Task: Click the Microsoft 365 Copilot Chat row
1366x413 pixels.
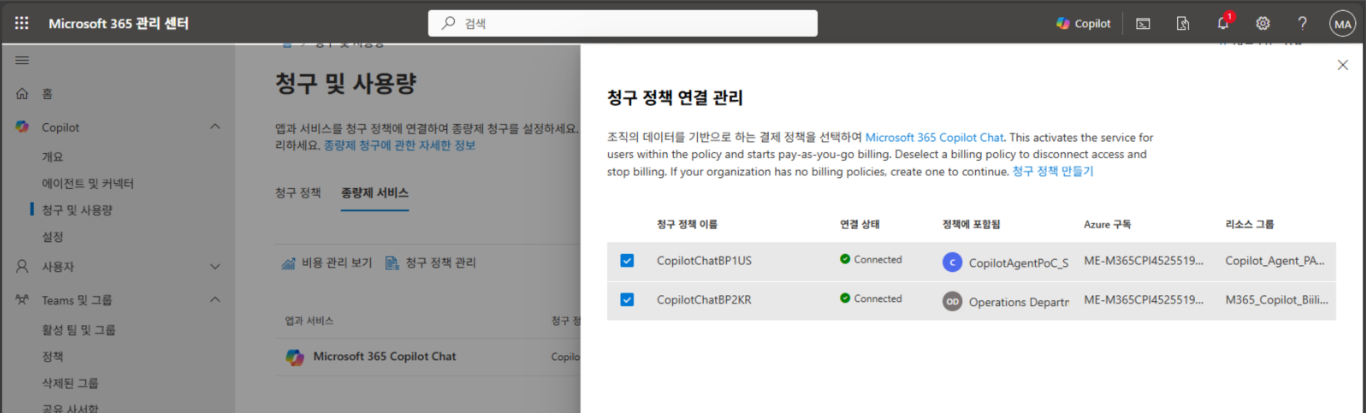Action: tap(428, 356)
